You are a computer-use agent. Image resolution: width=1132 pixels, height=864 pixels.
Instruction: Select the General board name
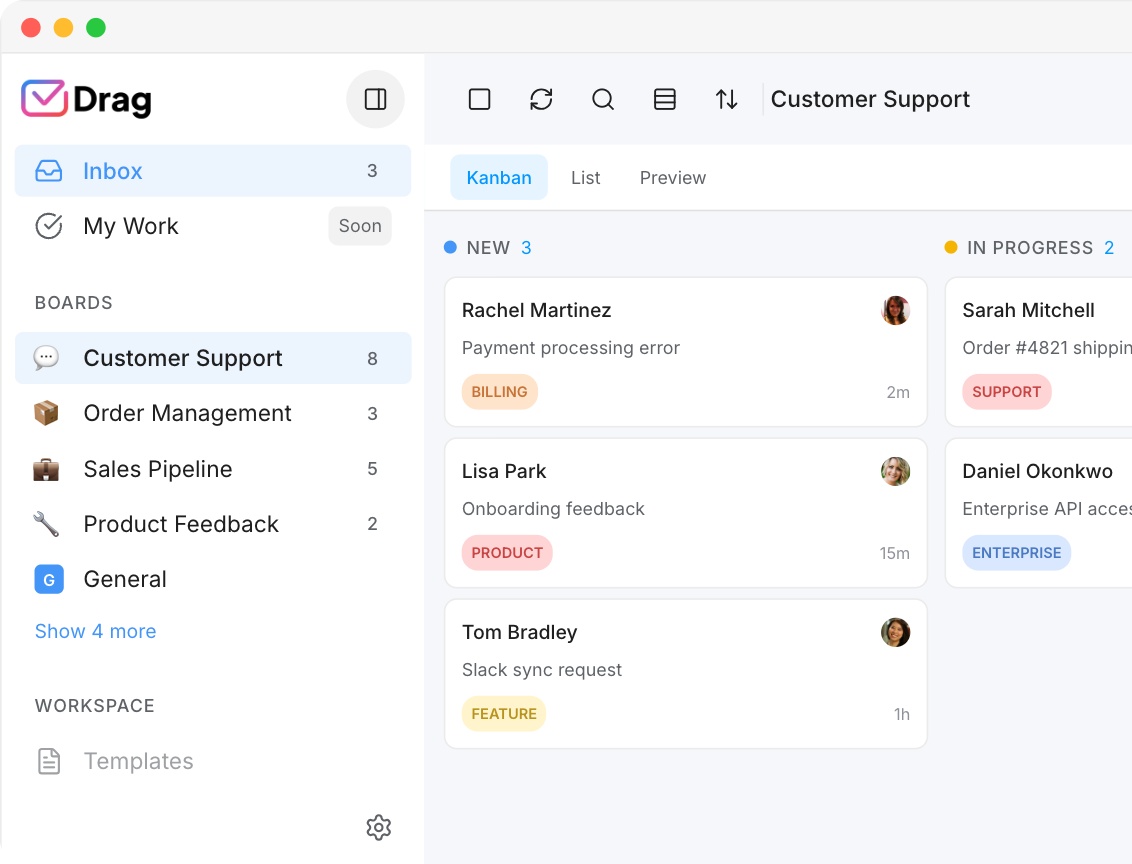pyautogui.click(x=125, y=579)
